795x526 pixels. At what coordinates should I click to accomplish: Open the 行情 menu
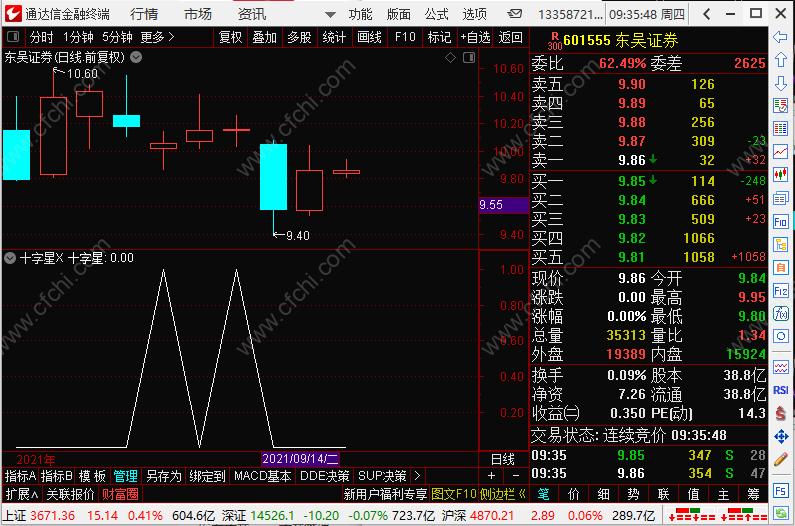144,14
